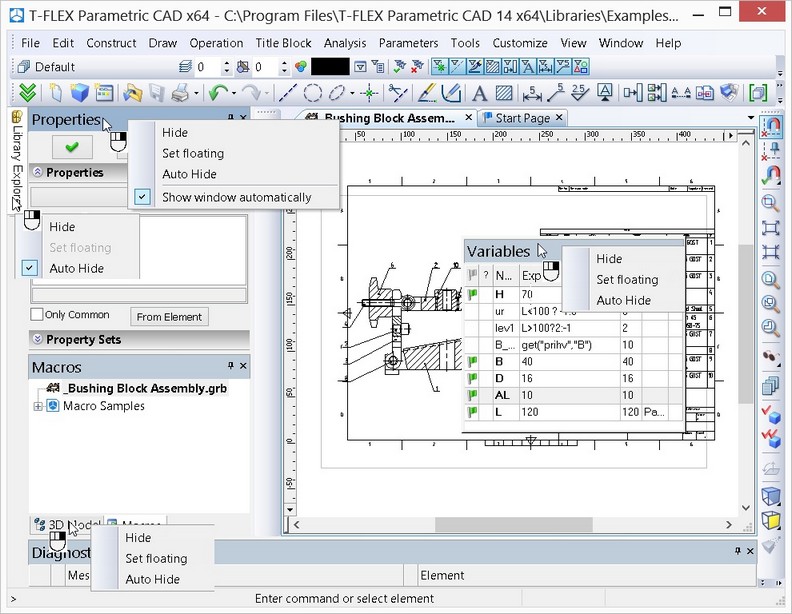Select the construct Line tool
The width and height of the screenshot is (792, 614).
(x=287, y=92)
